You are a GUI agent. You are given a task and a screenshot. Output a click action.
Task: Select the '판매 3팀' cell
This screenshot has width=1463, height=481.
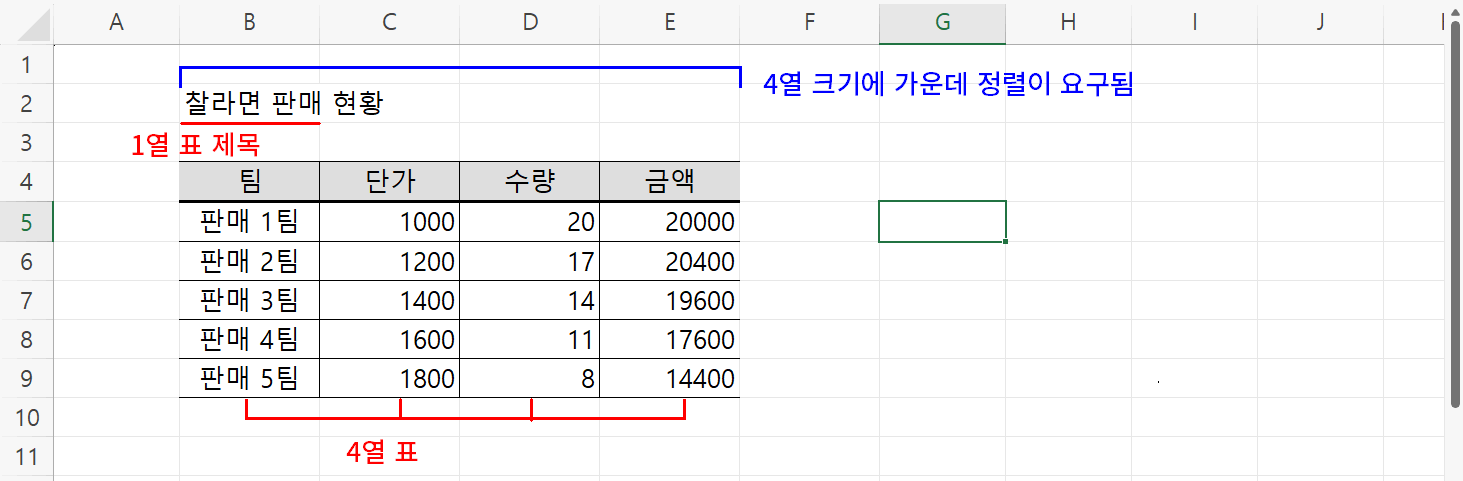tap(249, 300)
